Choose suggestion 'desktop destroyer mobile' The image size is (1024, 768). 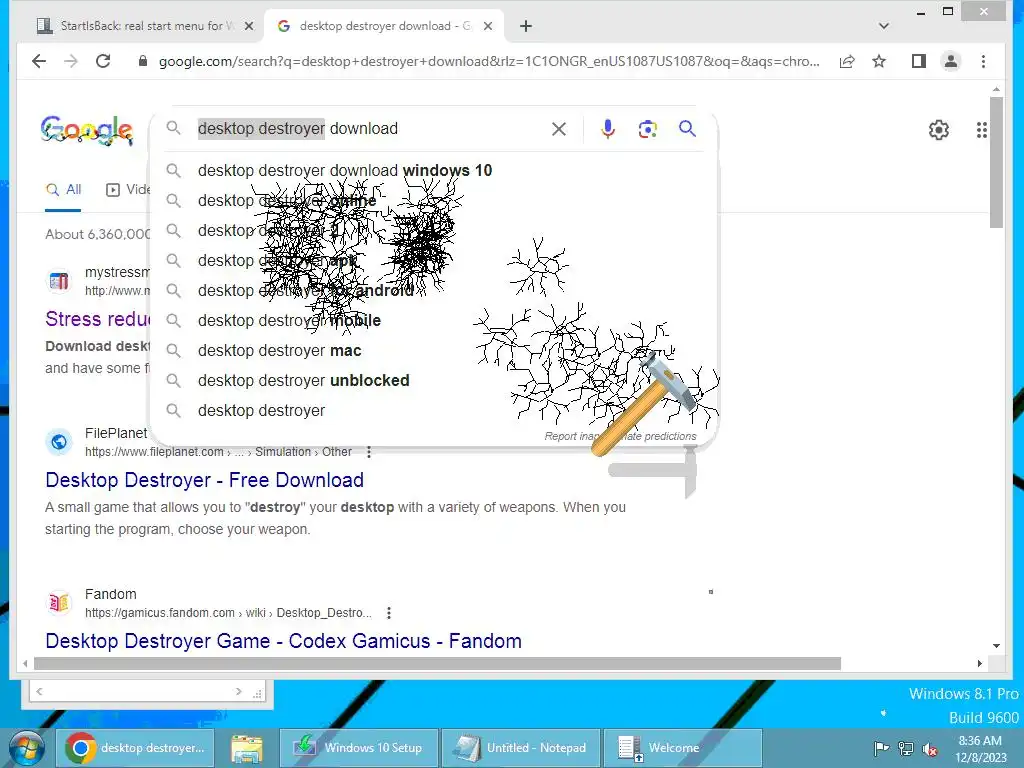pos(289,321)
